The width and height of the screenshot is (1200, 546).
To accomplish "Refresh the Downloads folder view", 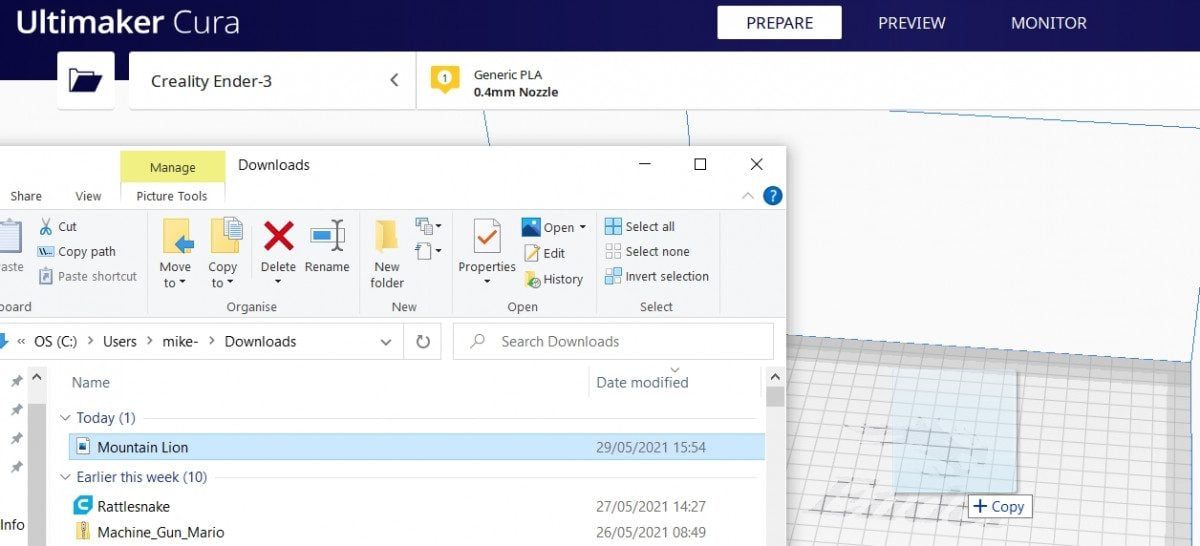I will pyautogui.click(x=423, y=342).
